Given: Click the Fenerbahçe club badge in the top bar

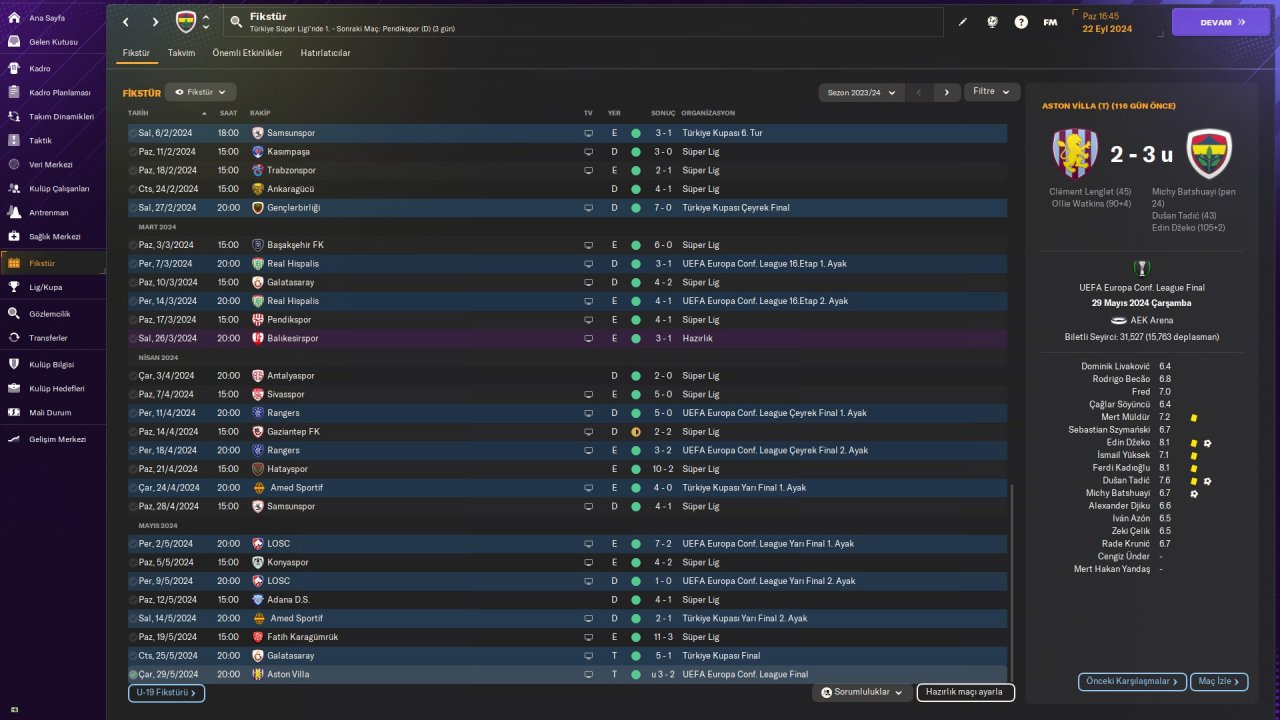Looking at the screenshot, I should [x=186, y=22].
